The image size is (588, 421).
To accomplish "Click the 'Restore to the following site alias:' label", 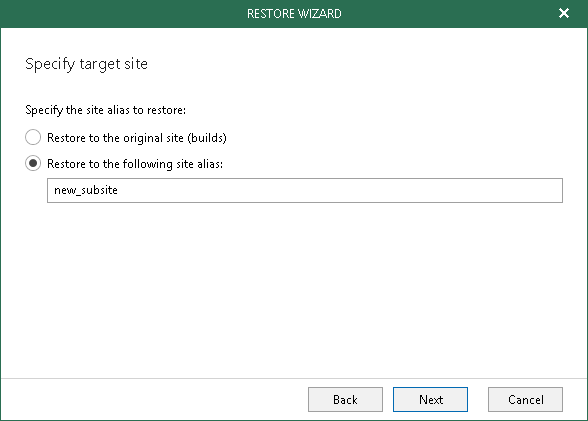I will [135, 164].
